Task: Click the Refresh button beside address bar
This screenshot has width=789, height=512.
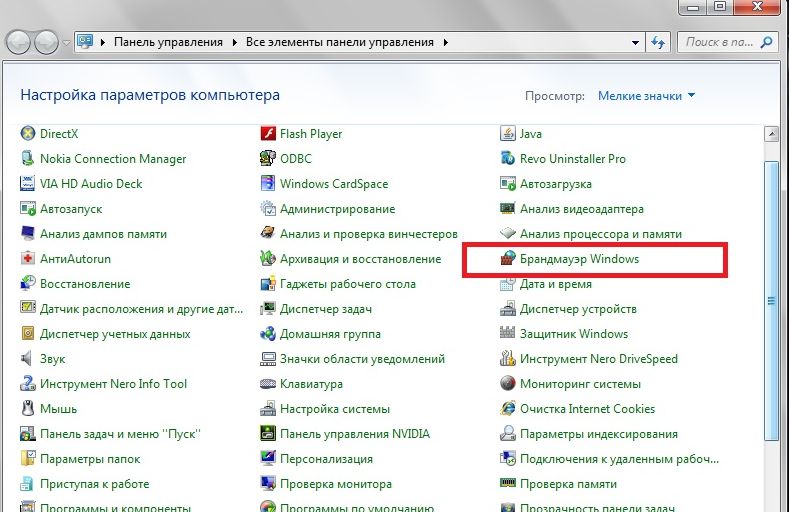Action: click(x=658, y=43)
